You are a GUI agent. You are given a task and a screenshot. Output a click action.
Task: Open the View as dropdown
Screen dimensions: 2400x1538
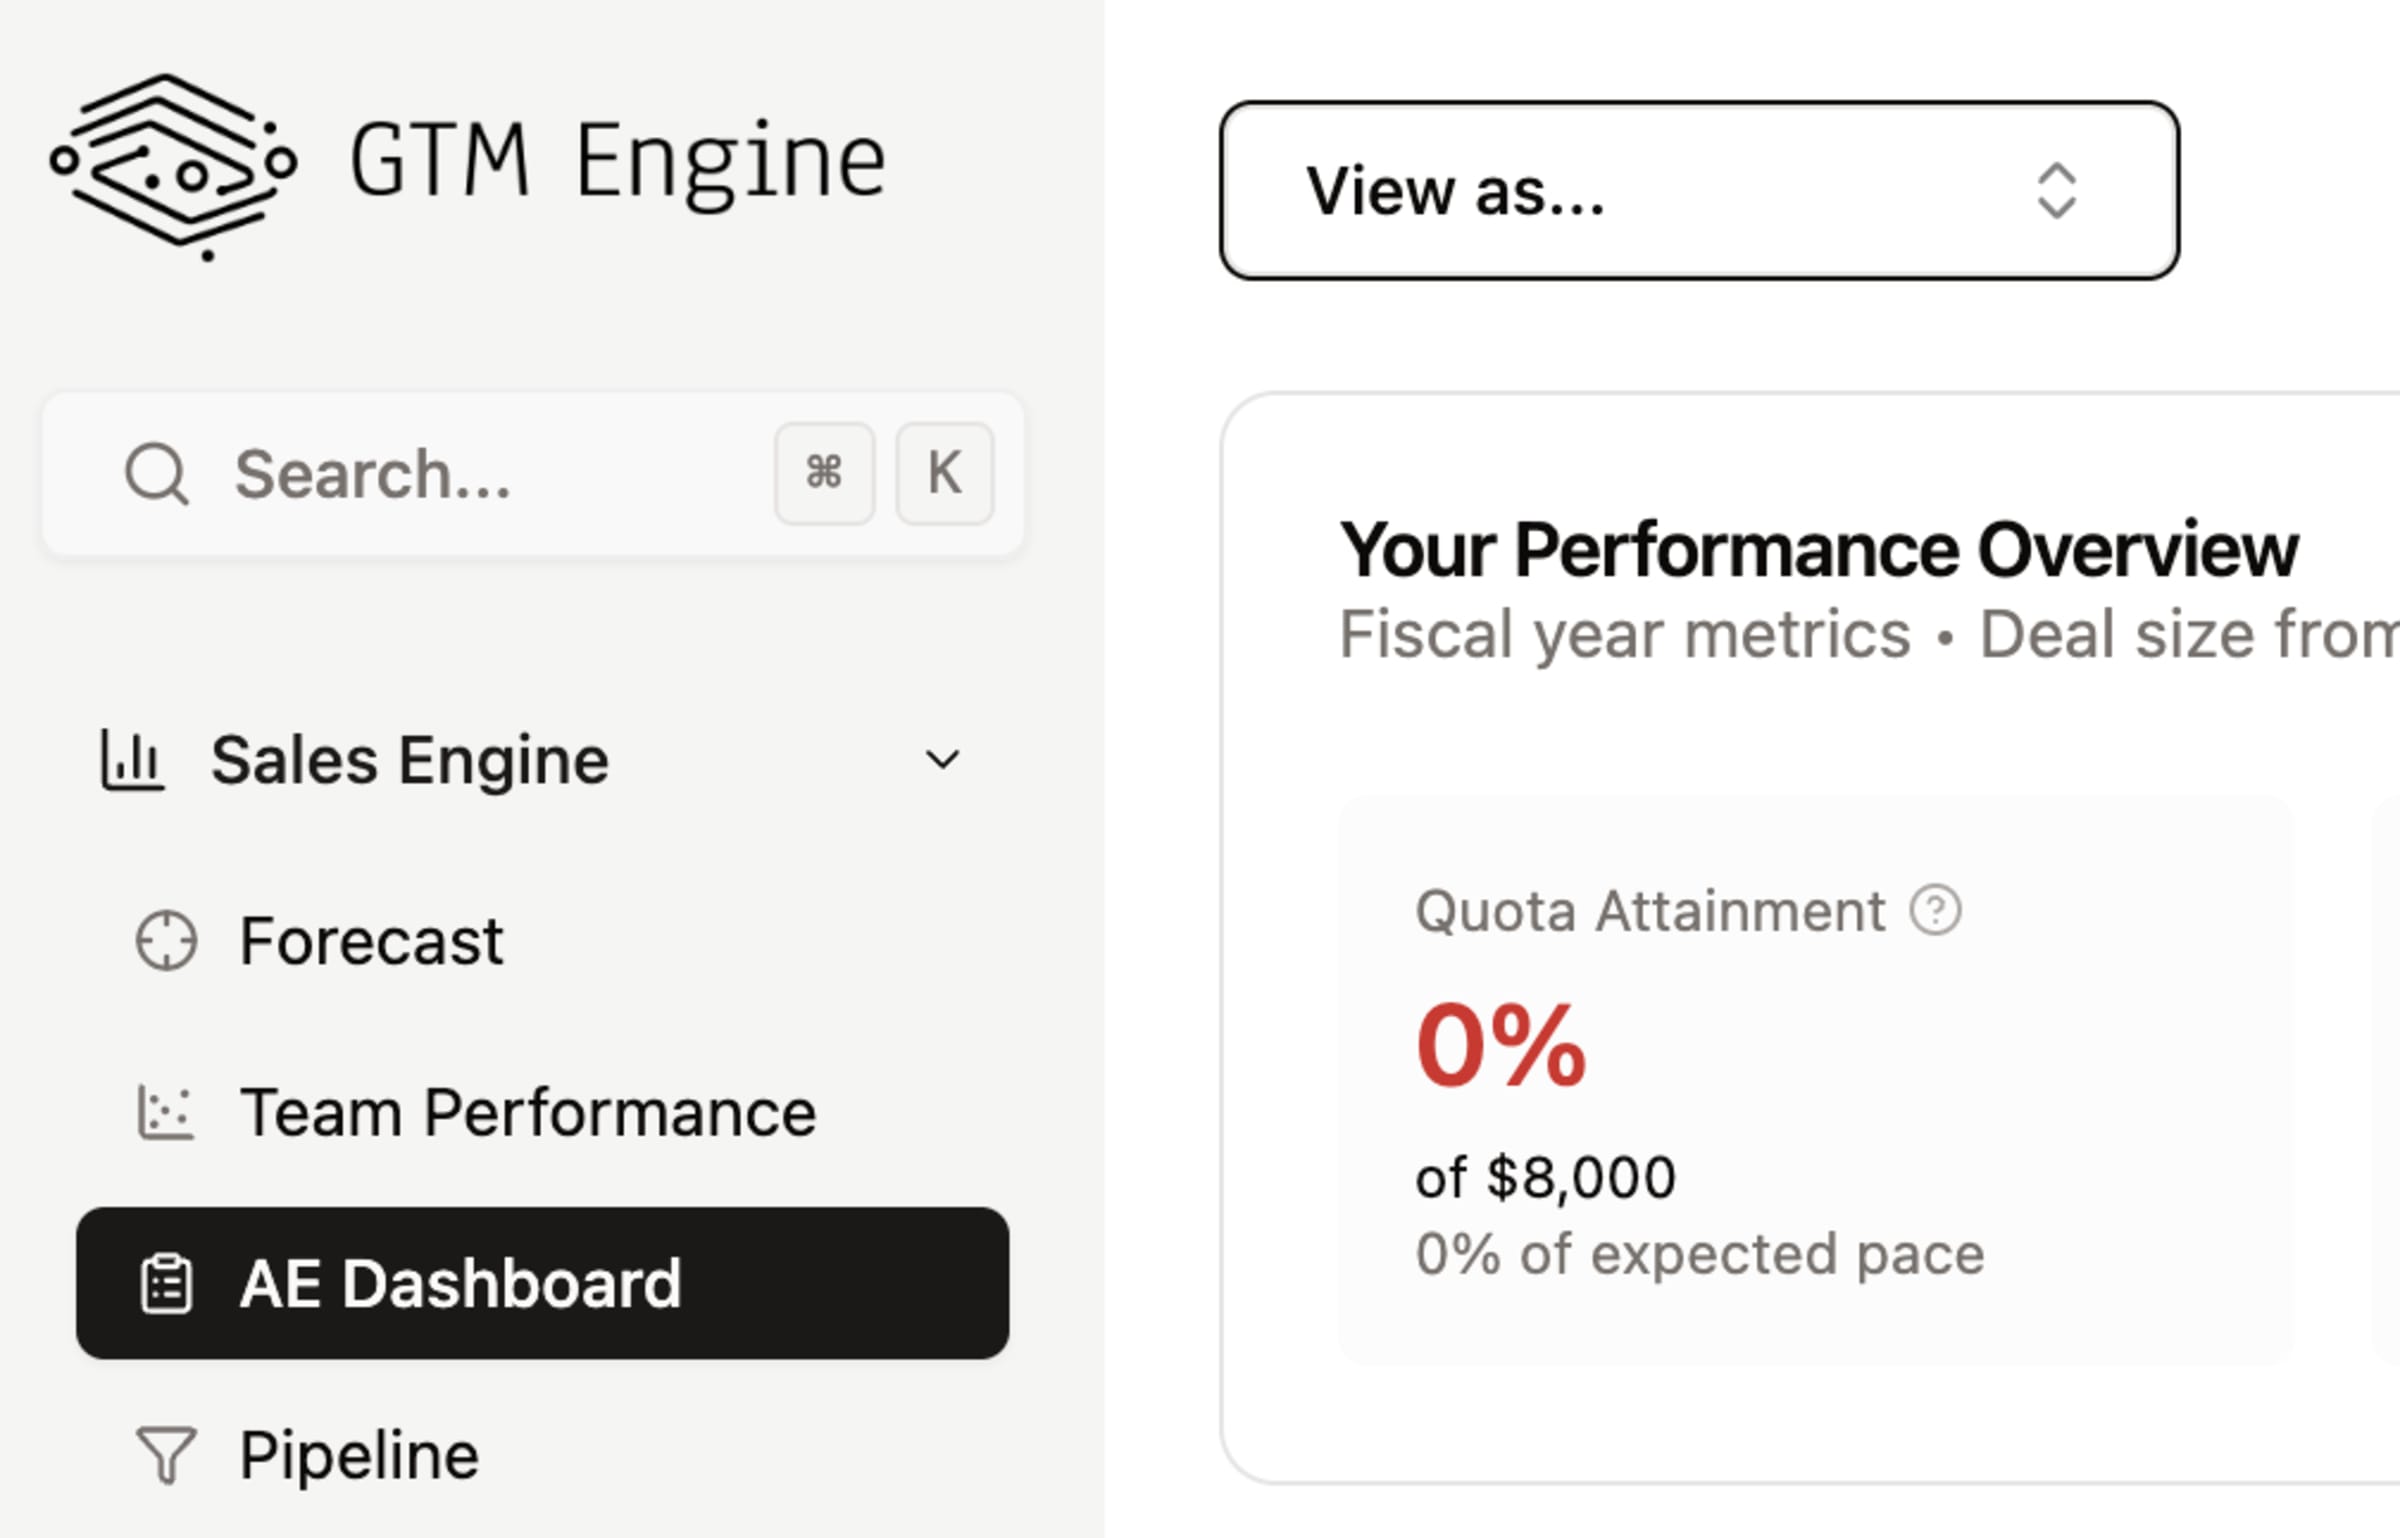click(x=1698, y=190)
